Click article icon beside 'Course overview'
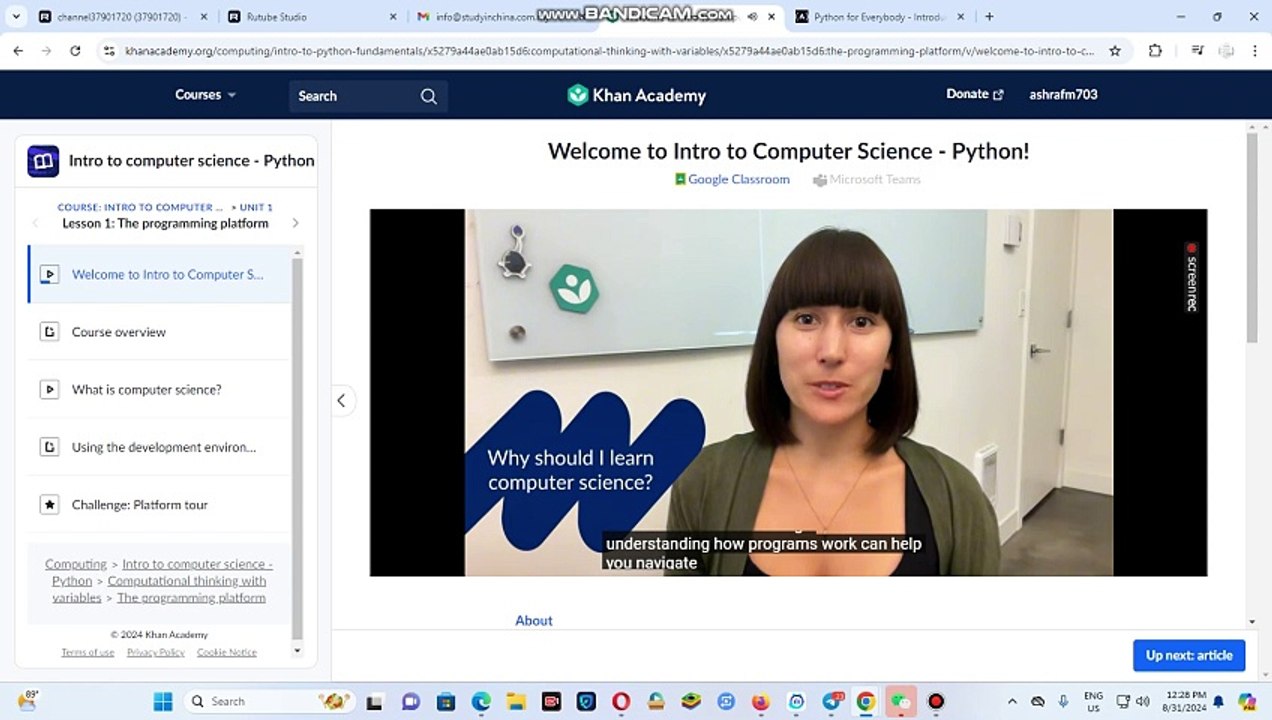 click(x=49, y=331)
